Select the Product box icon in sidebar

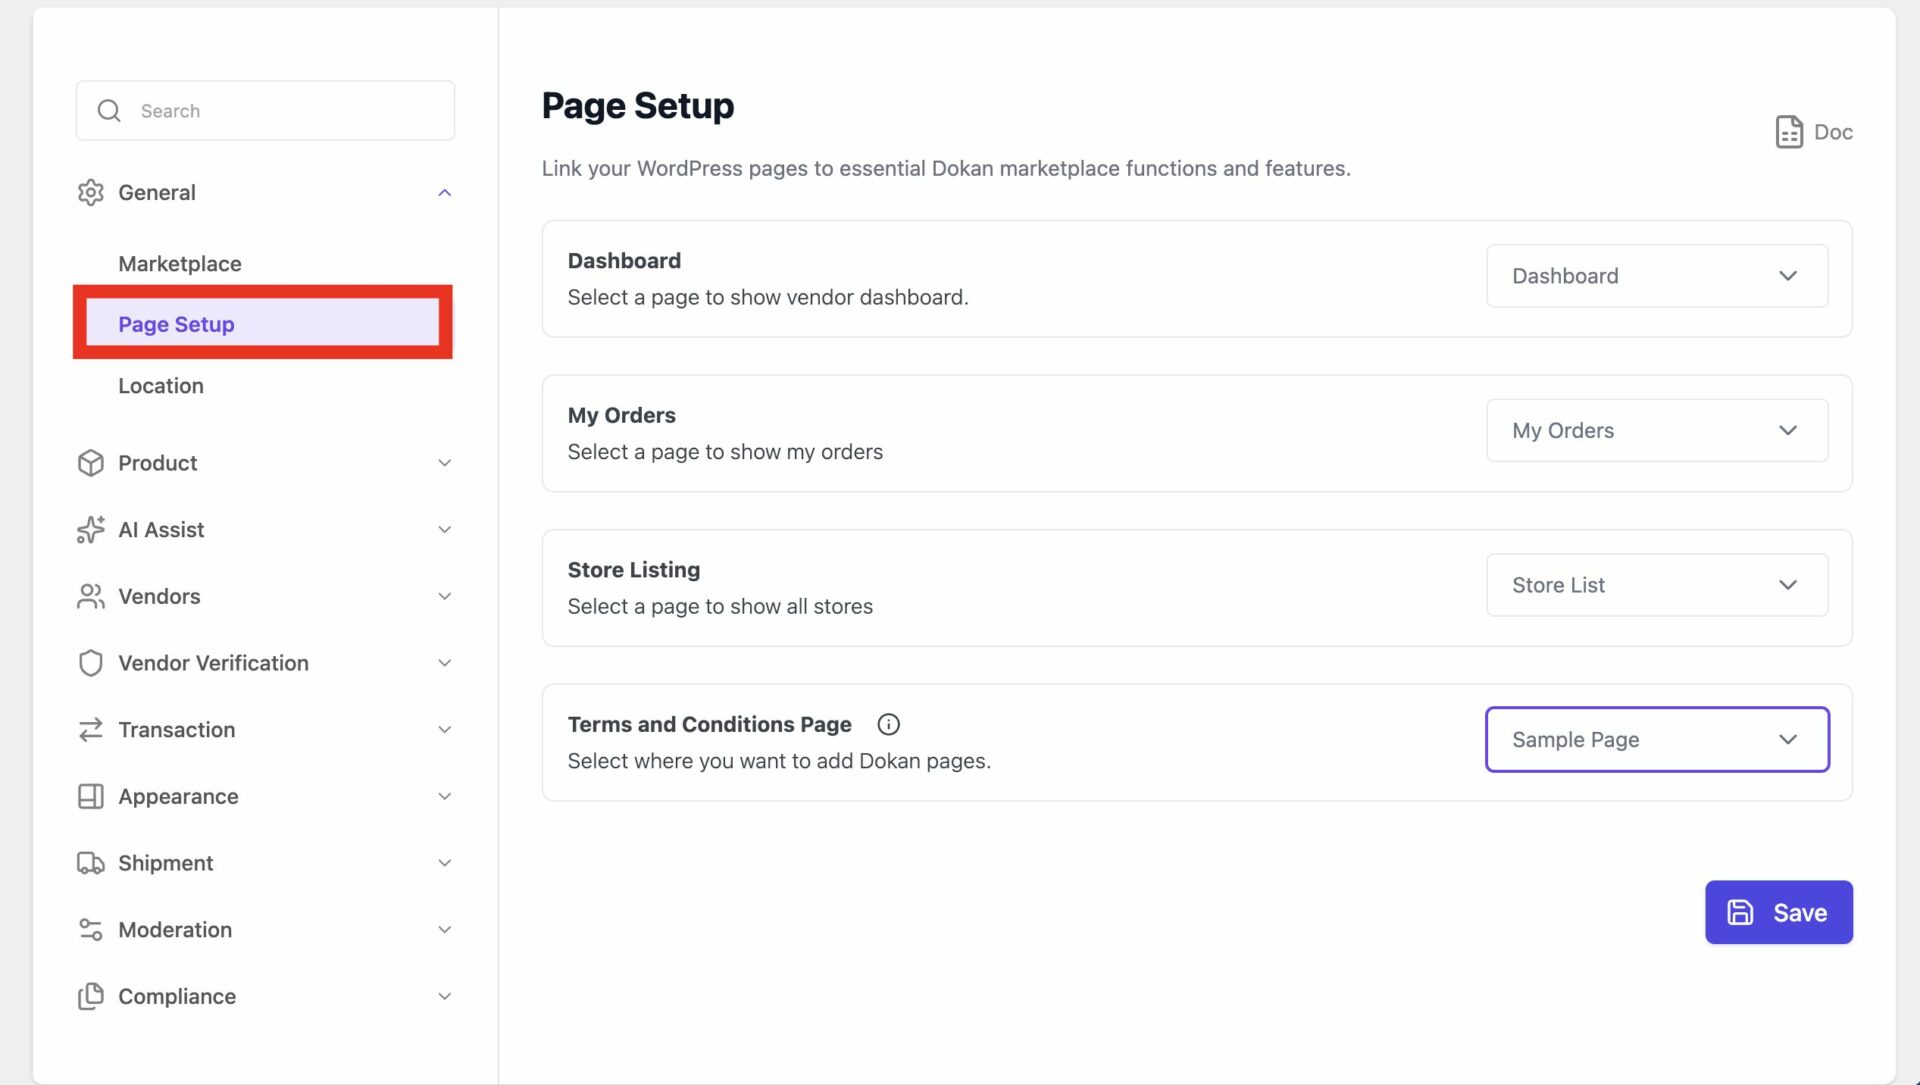[91, 463]
